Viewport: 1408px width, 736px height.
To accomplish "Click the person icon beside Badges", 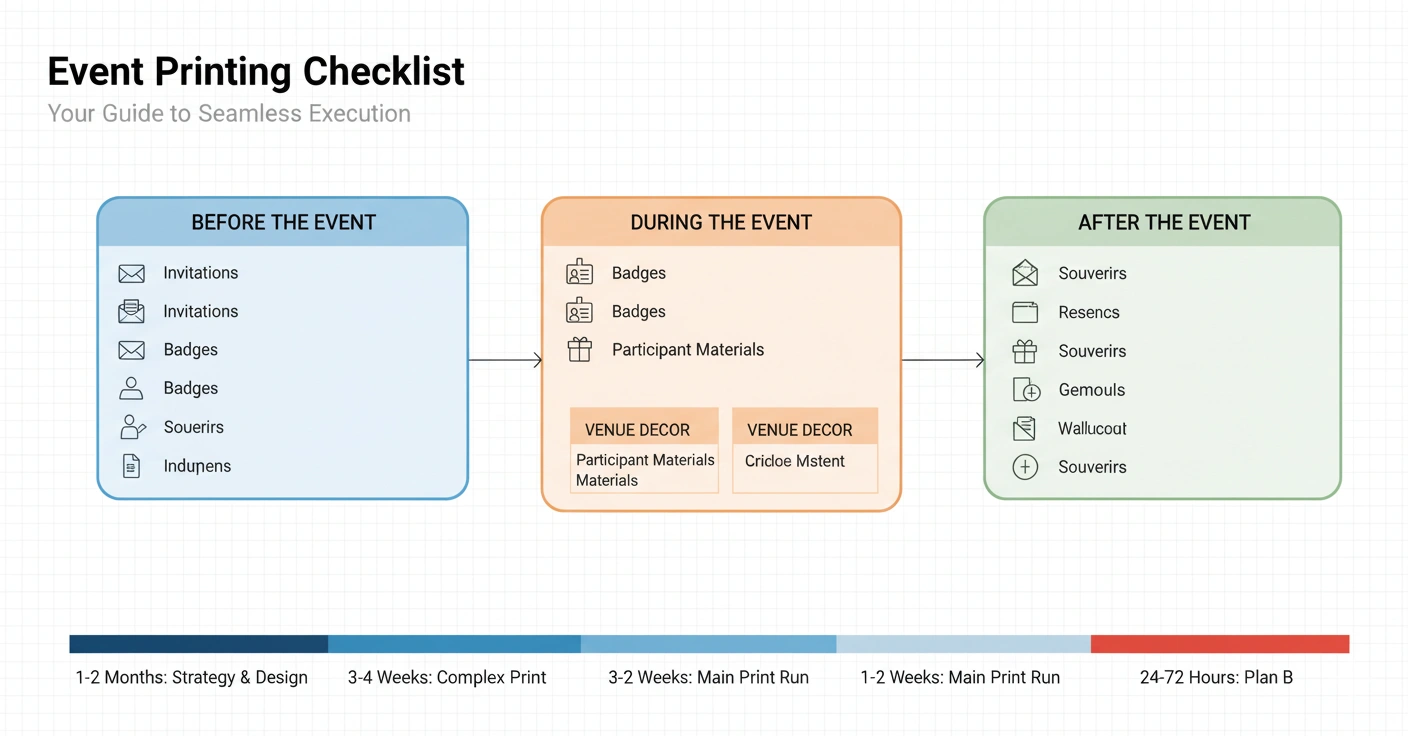I will click(x=131, y=389).
